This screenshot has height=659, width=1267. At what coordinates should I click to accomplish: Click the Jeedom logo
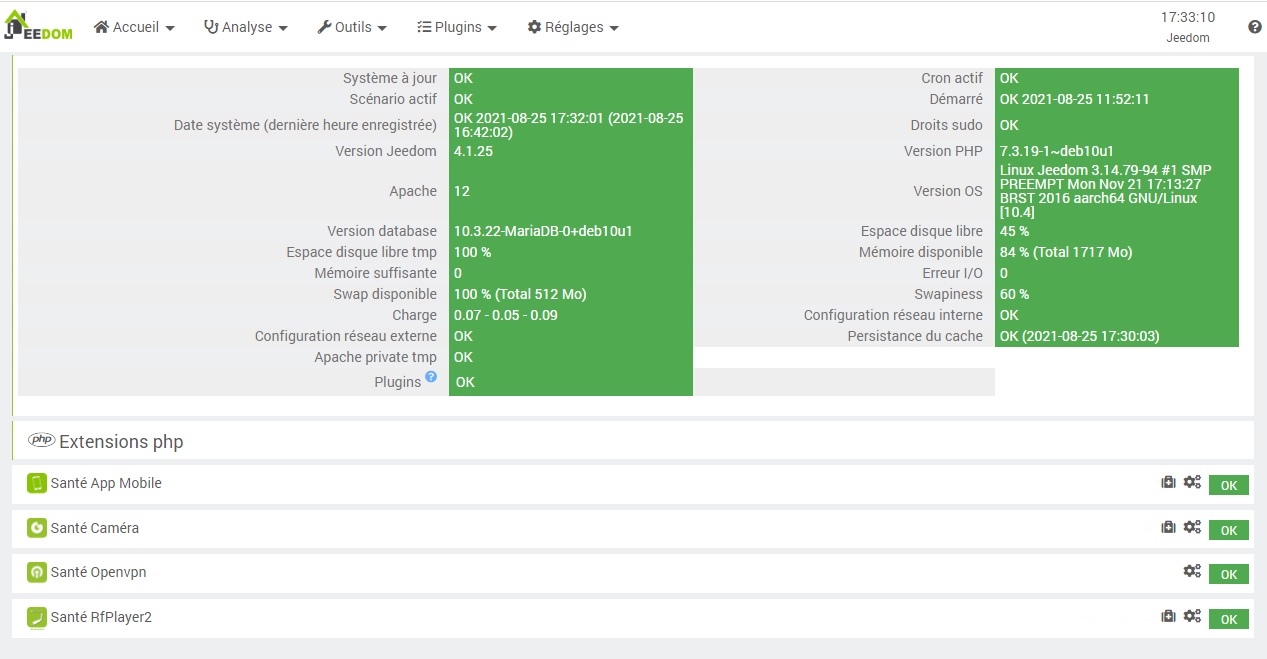point(38,26)
